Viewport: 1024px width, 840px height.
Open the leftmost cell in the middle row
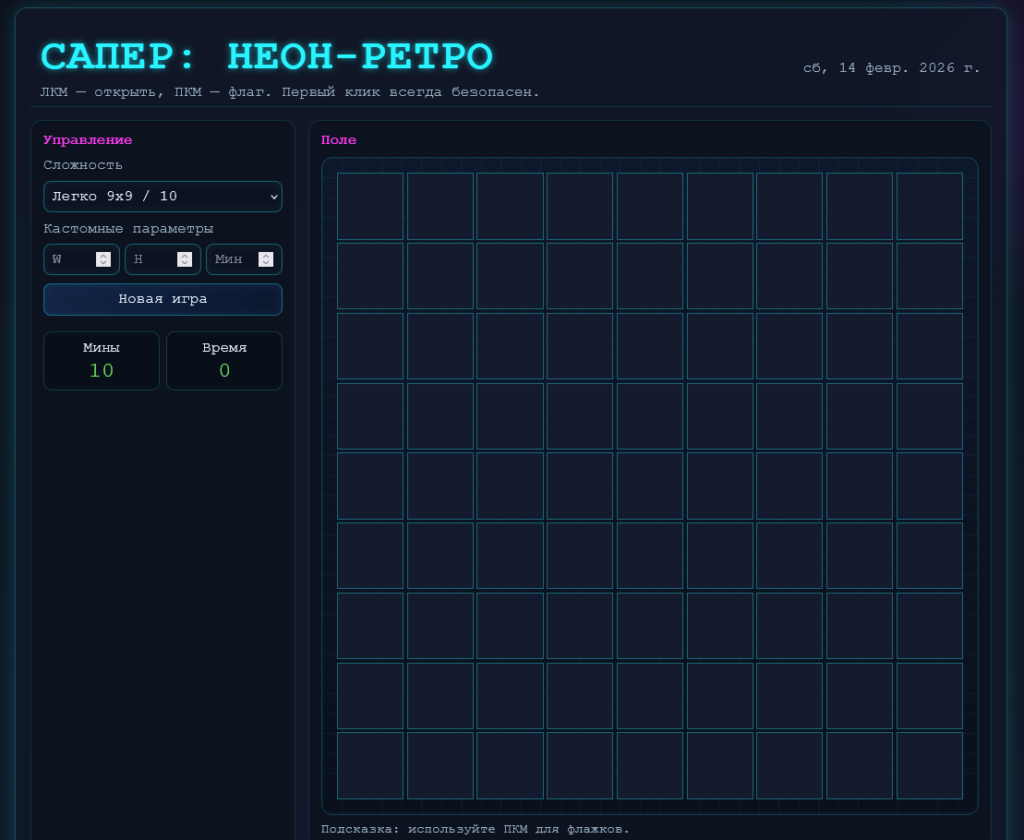click(370, 485)
